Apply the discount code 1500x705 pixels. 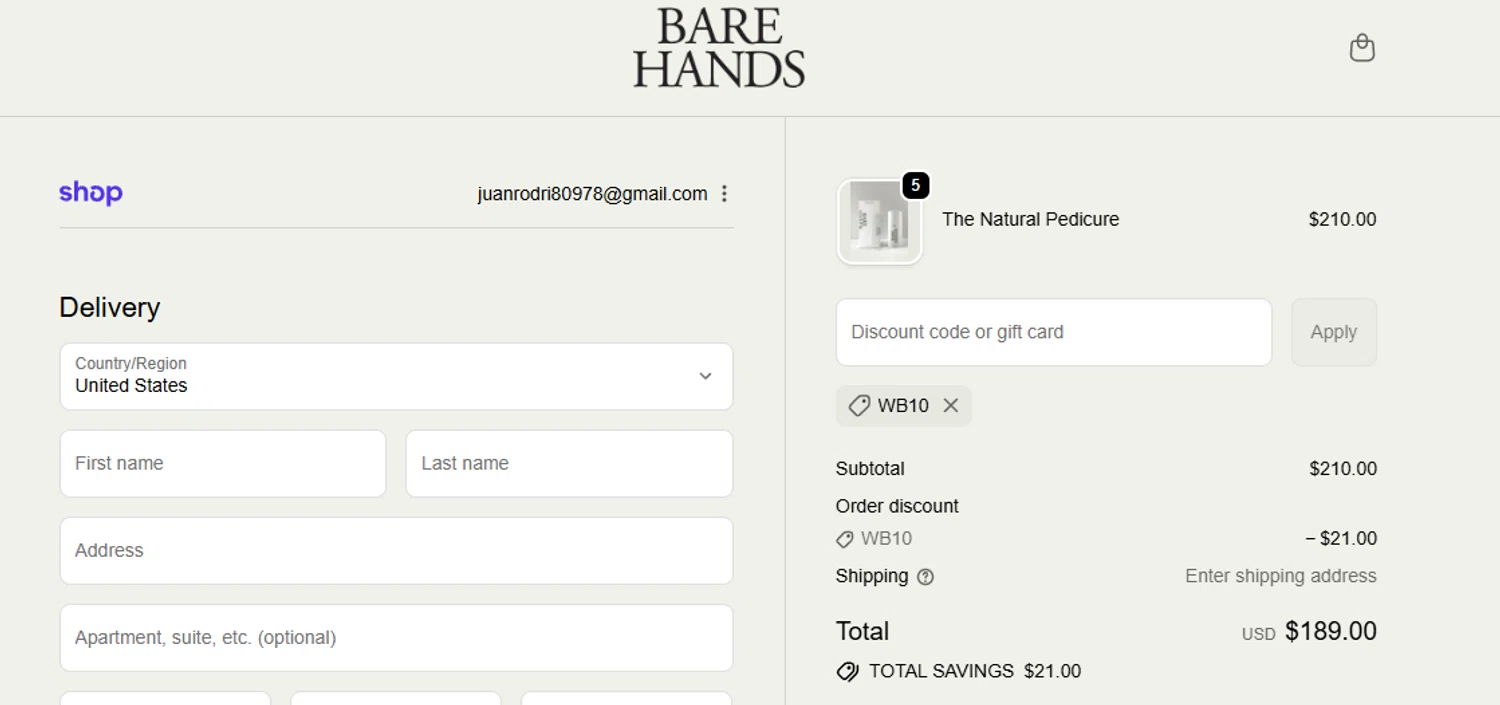(x=1334, y=332)
